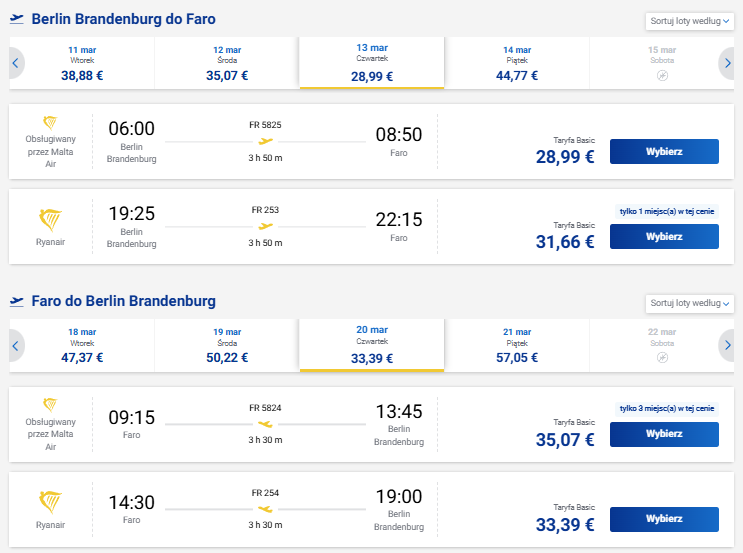
Task: Select the 11 mar tab priced 38,88 €
Action: (x=82, y=63)
